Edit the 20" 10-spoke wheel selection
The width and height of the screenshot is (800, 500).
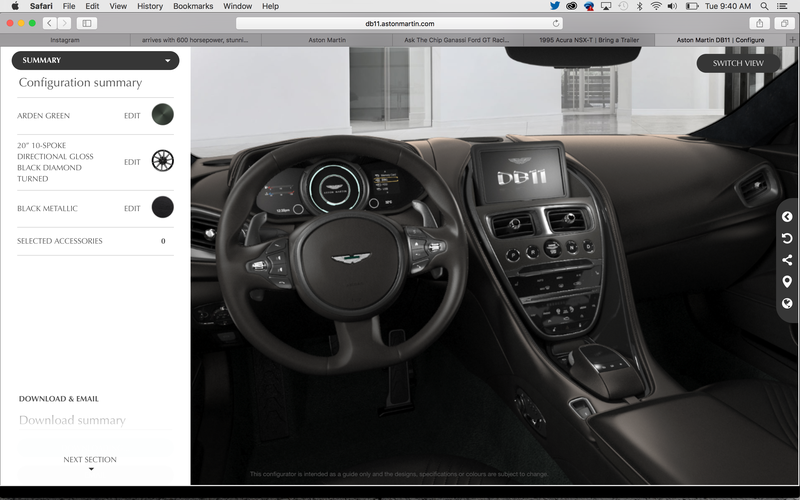pyautogui.click(x=132, y=162)
